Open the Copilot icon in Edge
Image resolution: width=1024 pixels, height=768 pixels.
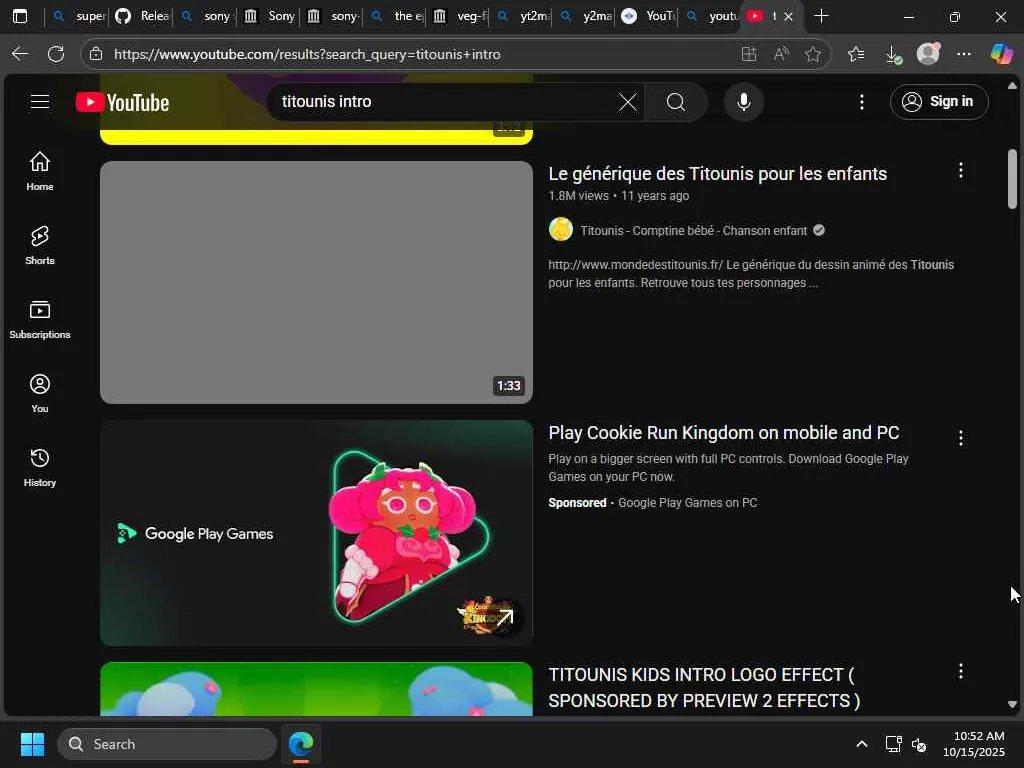click(x=1001, y=54)
